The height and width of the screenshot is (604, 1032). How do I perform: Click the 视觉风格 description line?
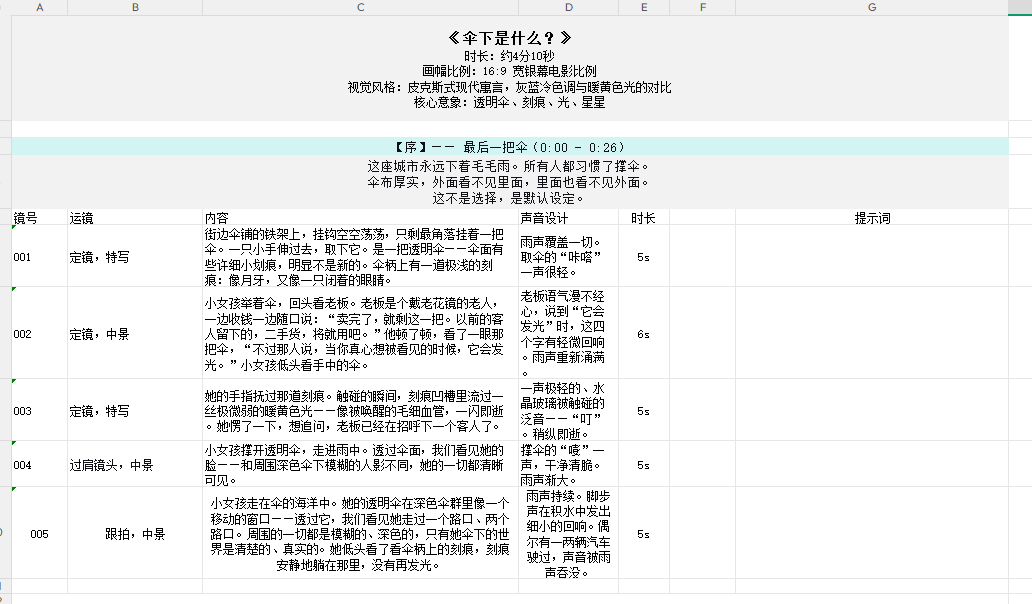click(x=509, y=87)
